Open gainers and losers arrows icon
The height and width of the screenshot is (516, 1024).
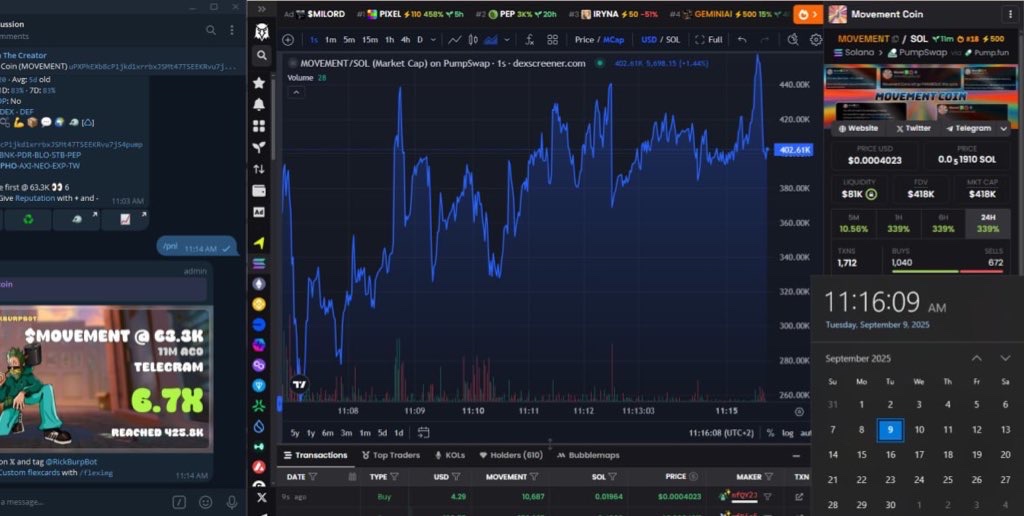259,169
